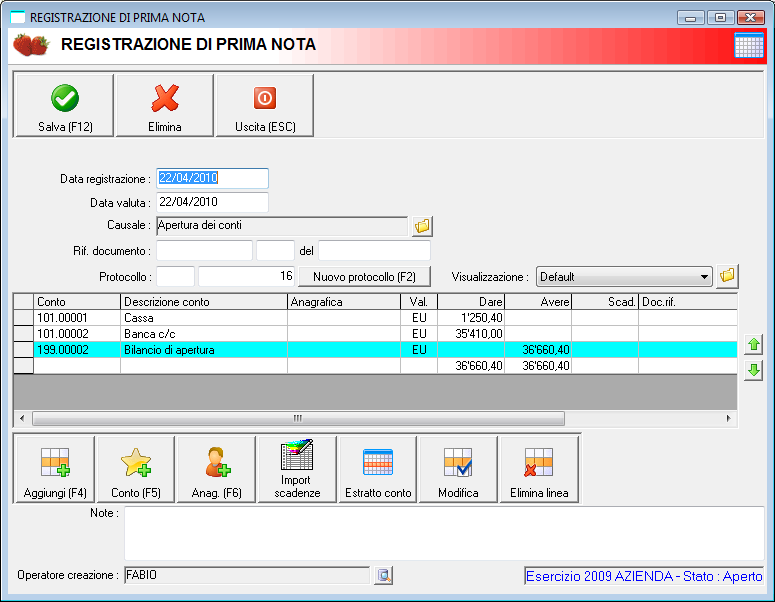This screenshot has width=775, height=602.
Task: Click the first Rif. documento field
Action: tap(205, 251)
